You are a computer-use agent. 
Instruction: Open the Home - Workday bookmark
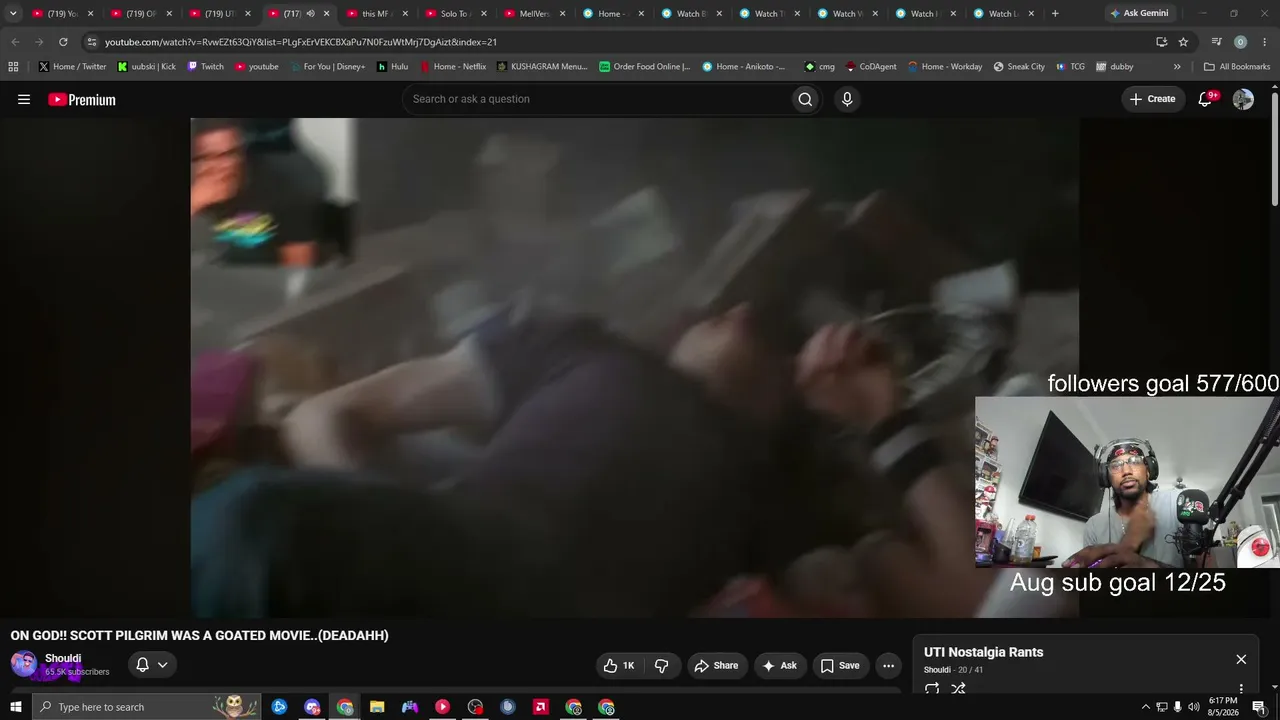pyautogui.click(x=945, y=67)
